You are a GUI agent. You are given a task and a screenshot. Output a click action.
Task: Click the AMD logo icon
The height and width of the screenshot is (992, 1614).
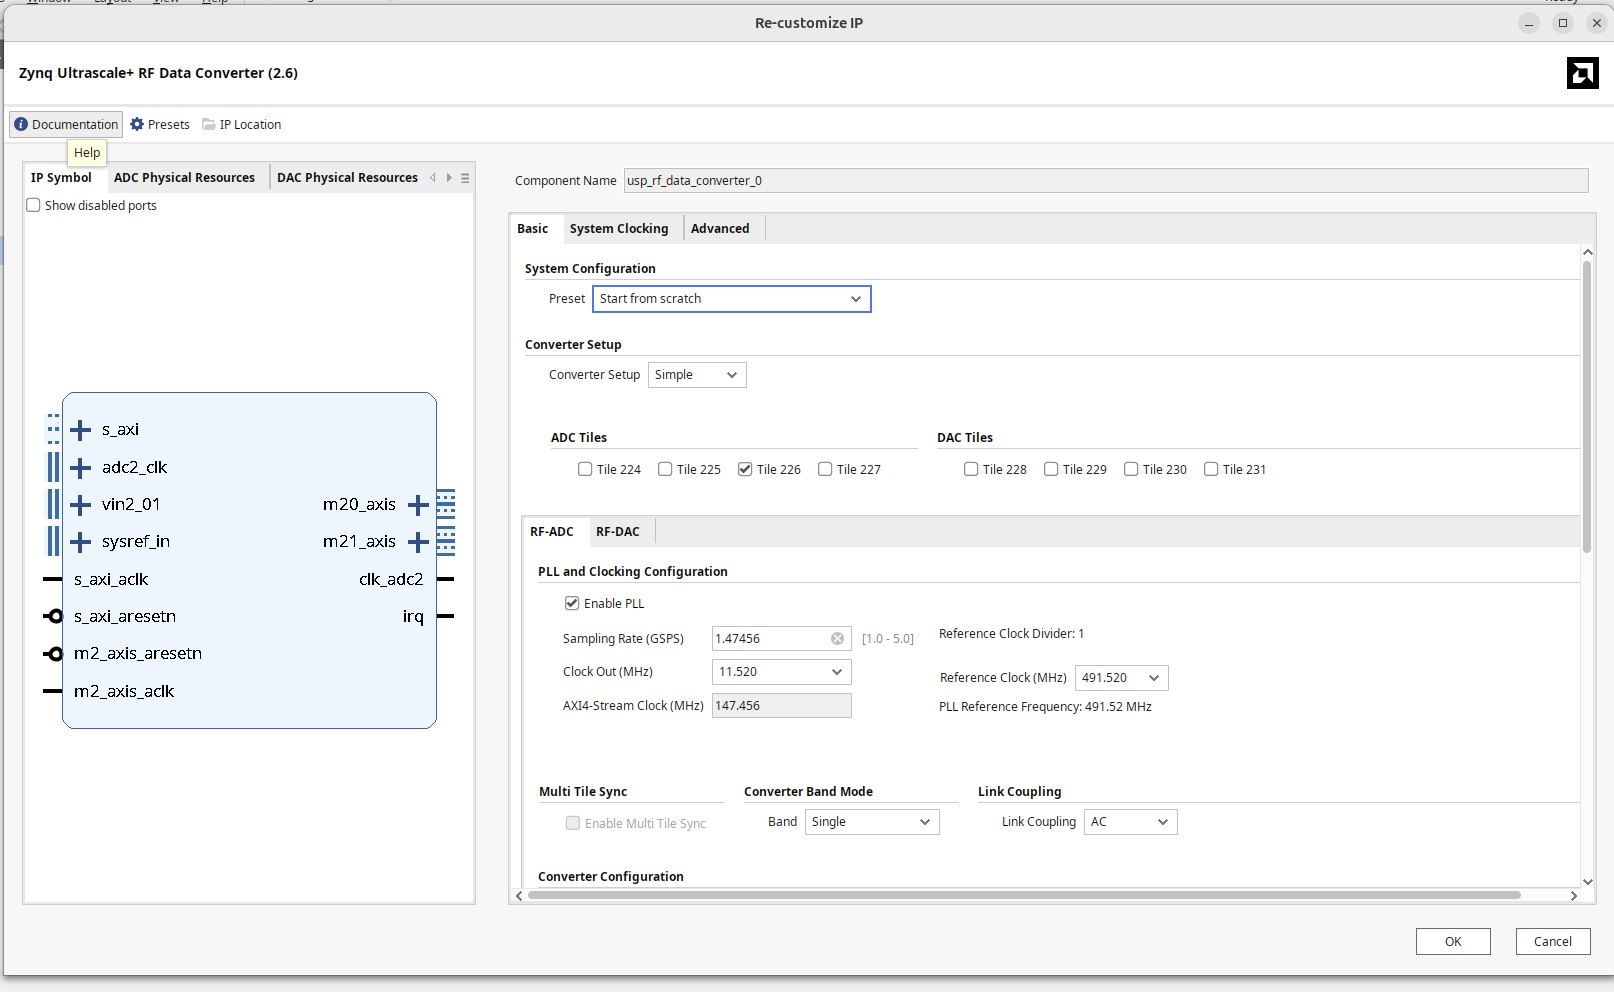[1582, 73]
